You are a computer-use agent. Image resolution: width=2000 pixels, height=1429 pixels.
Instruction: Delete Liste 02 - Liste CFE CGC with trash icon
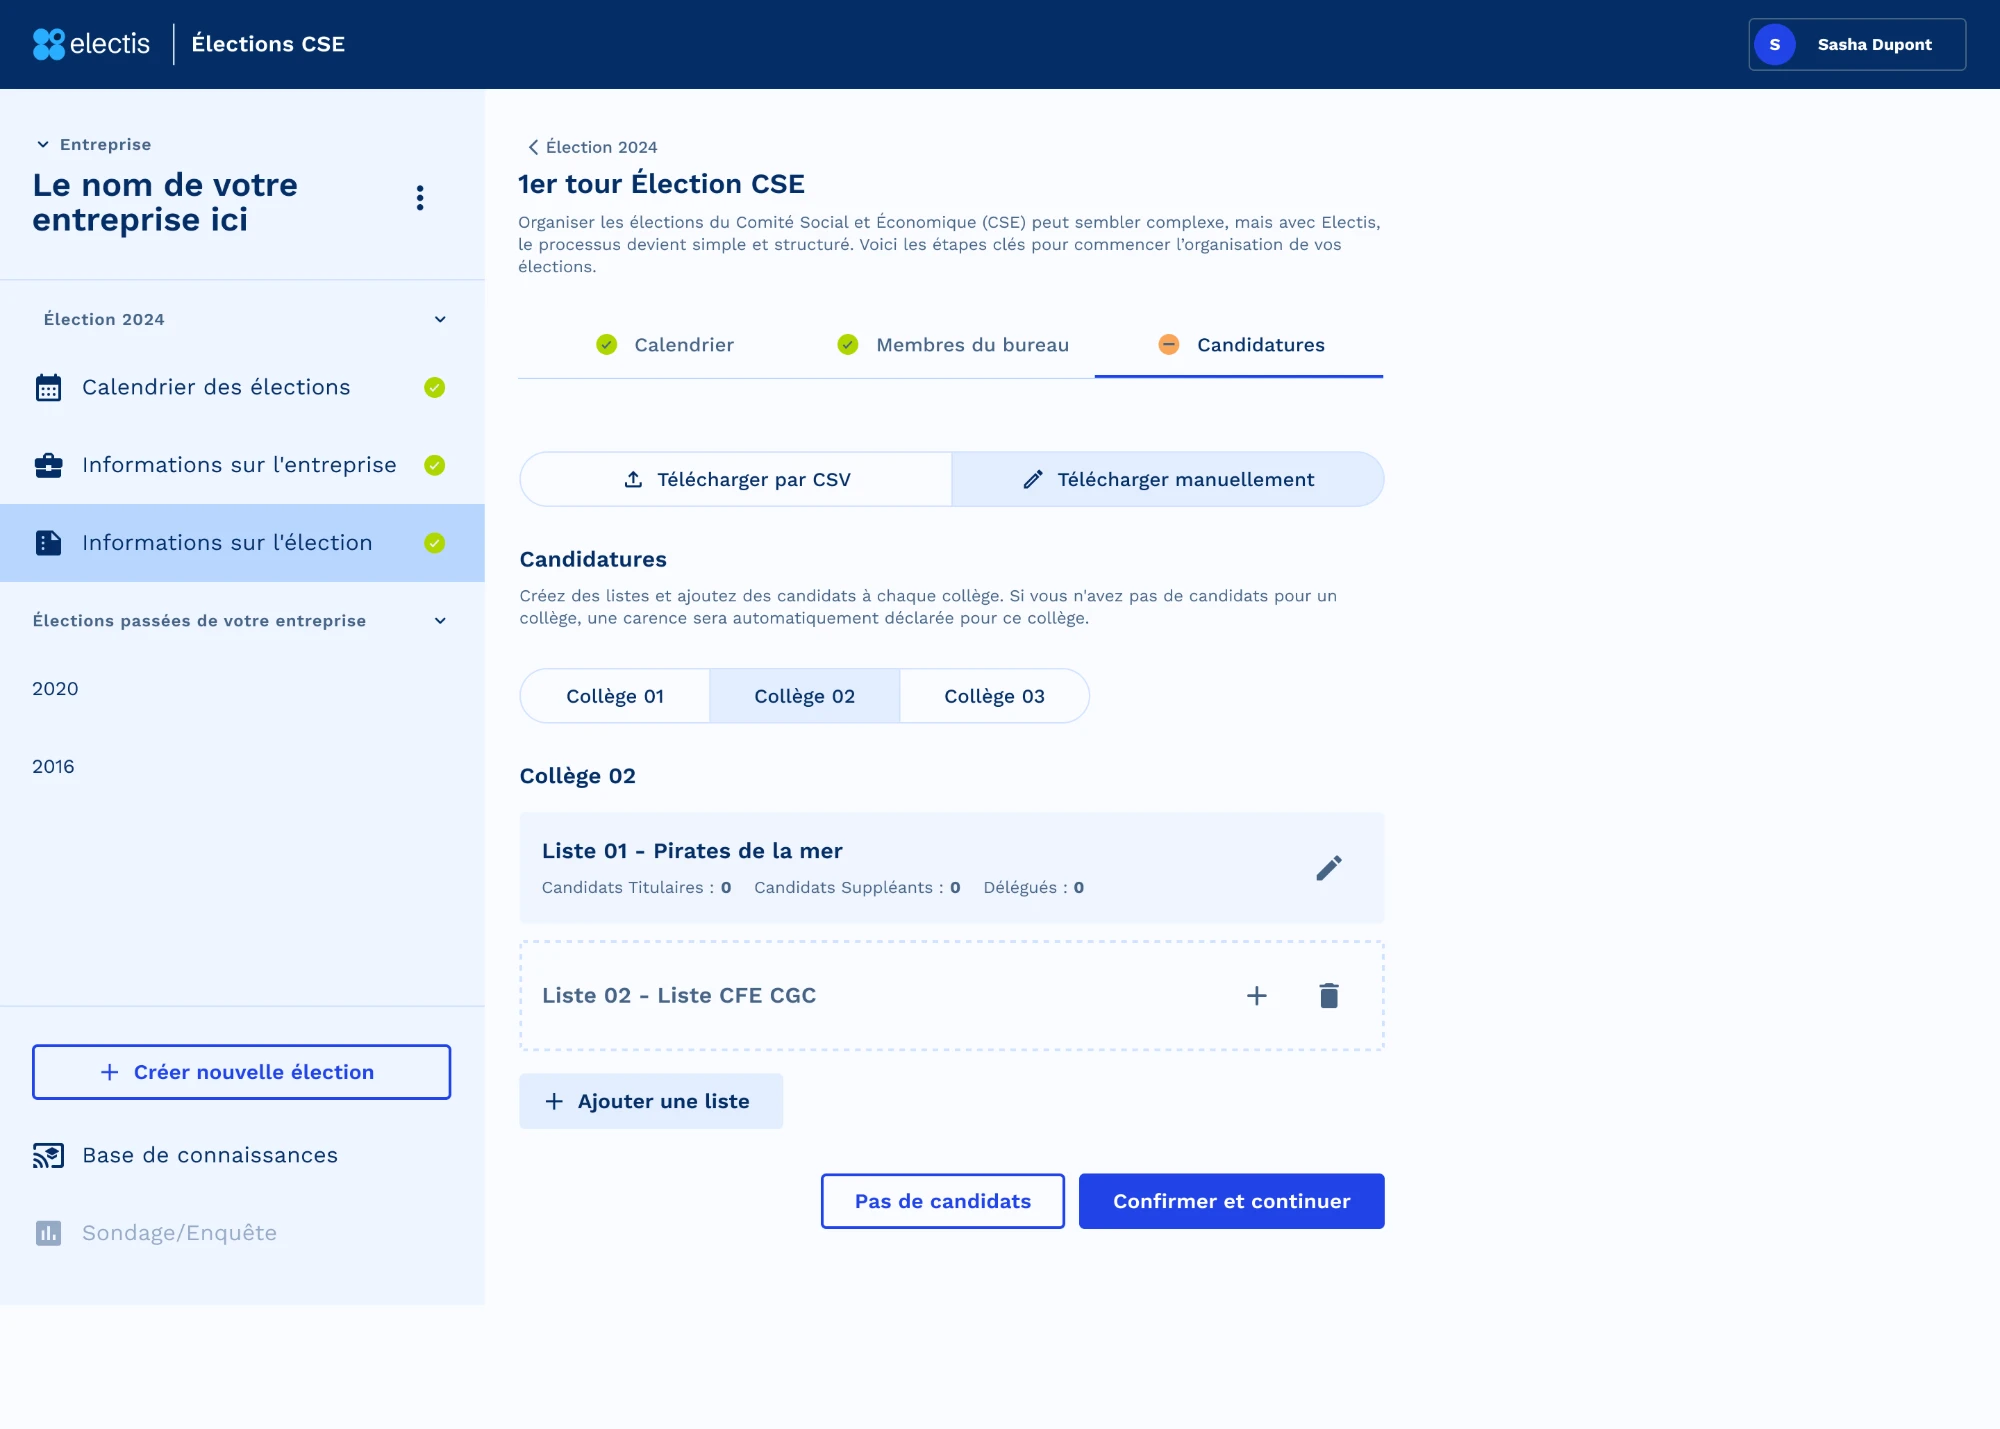pyautogui.click(x=1329, y=996)
